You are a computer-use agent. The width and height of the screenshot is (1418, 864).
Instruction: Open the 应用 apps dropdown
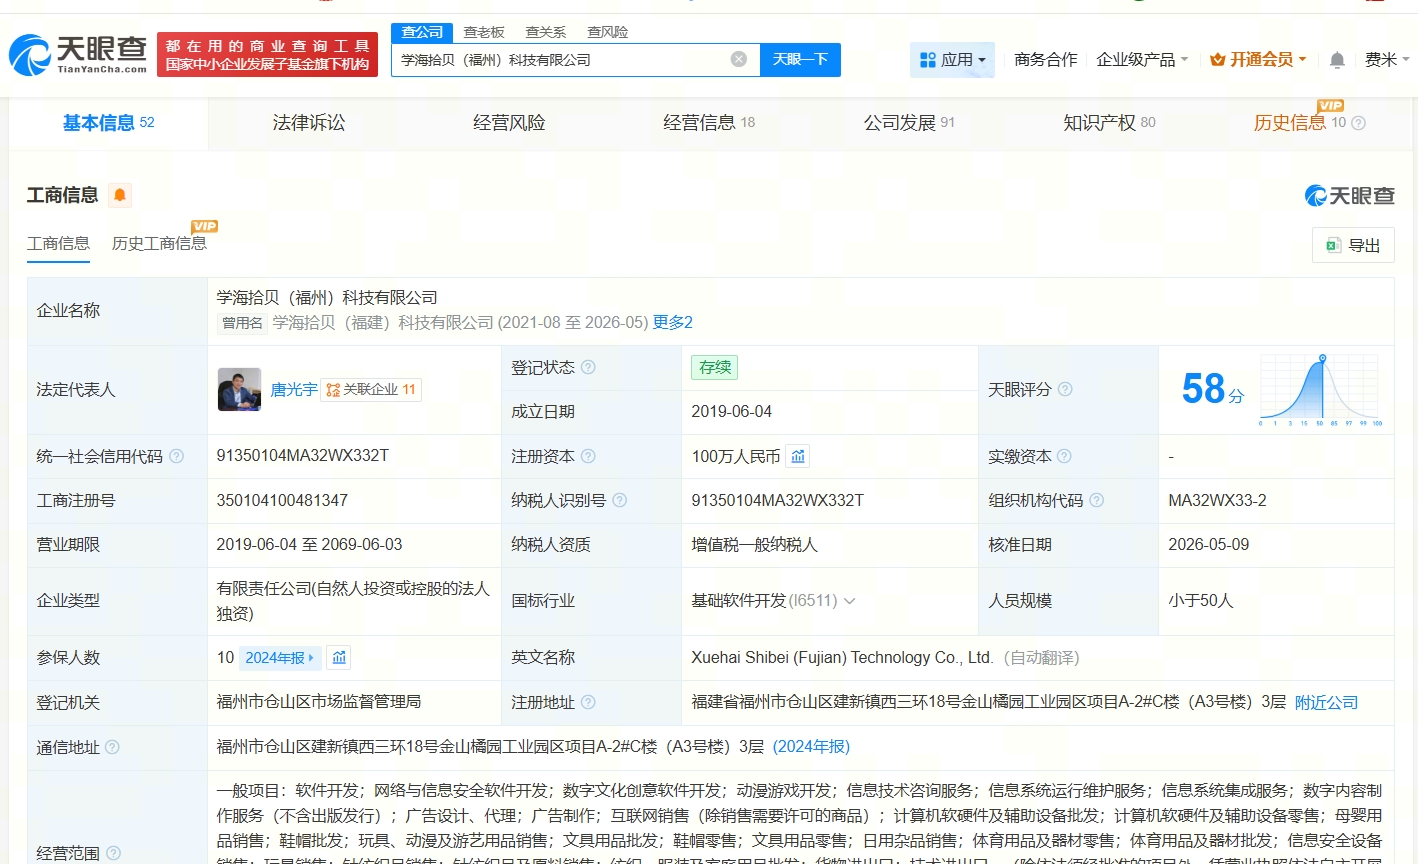click(953, 60)
